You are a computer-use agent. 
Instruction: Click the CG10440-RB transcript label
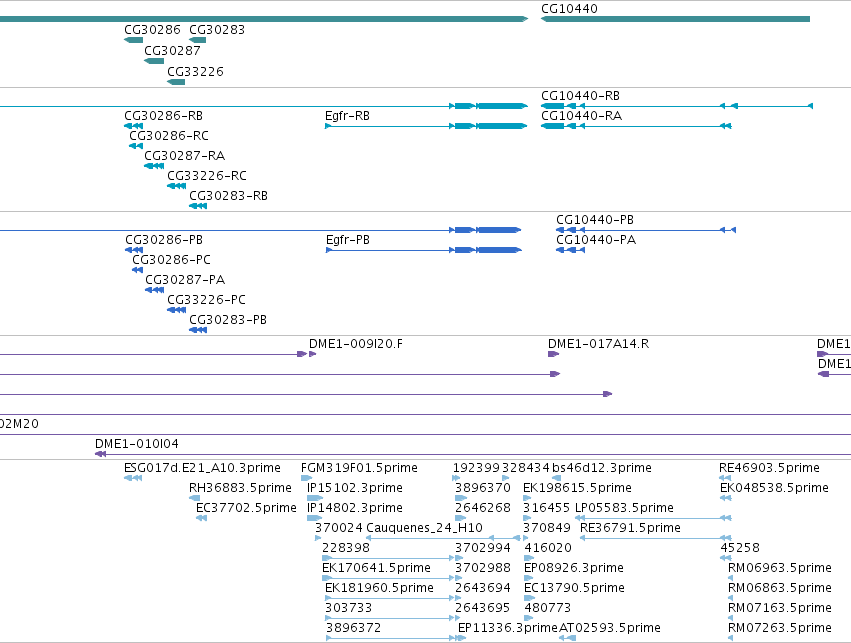click(x=580, y=96)
